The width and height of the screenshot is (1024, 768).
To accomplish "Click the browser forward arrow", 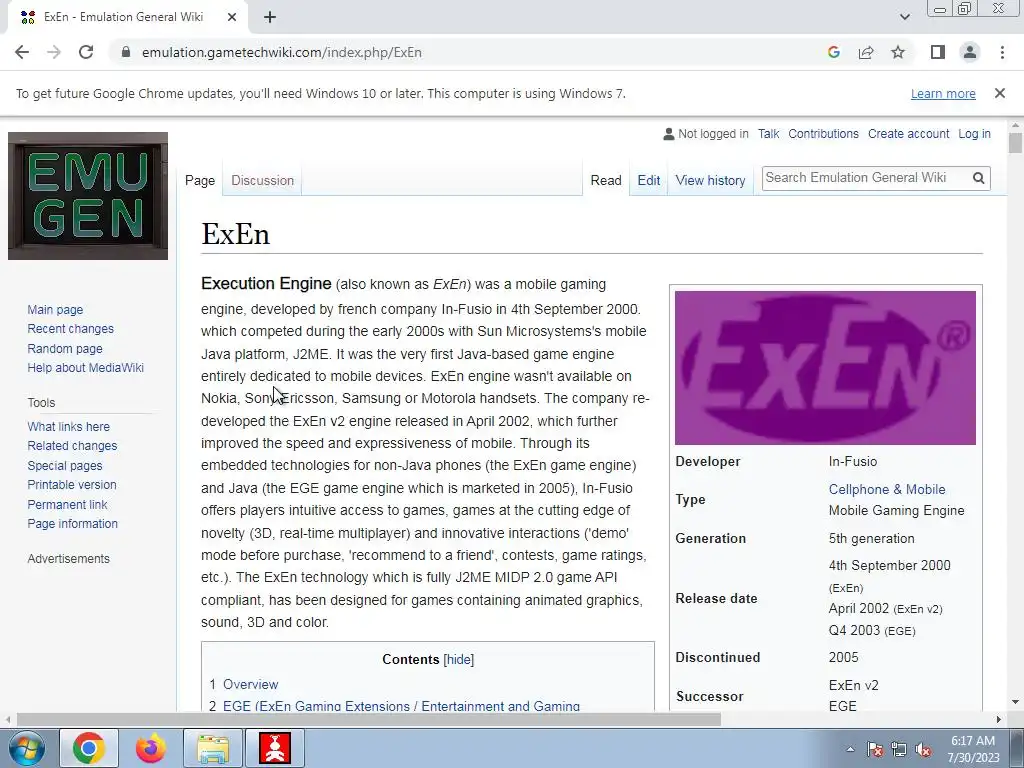I will pos(54,52).
